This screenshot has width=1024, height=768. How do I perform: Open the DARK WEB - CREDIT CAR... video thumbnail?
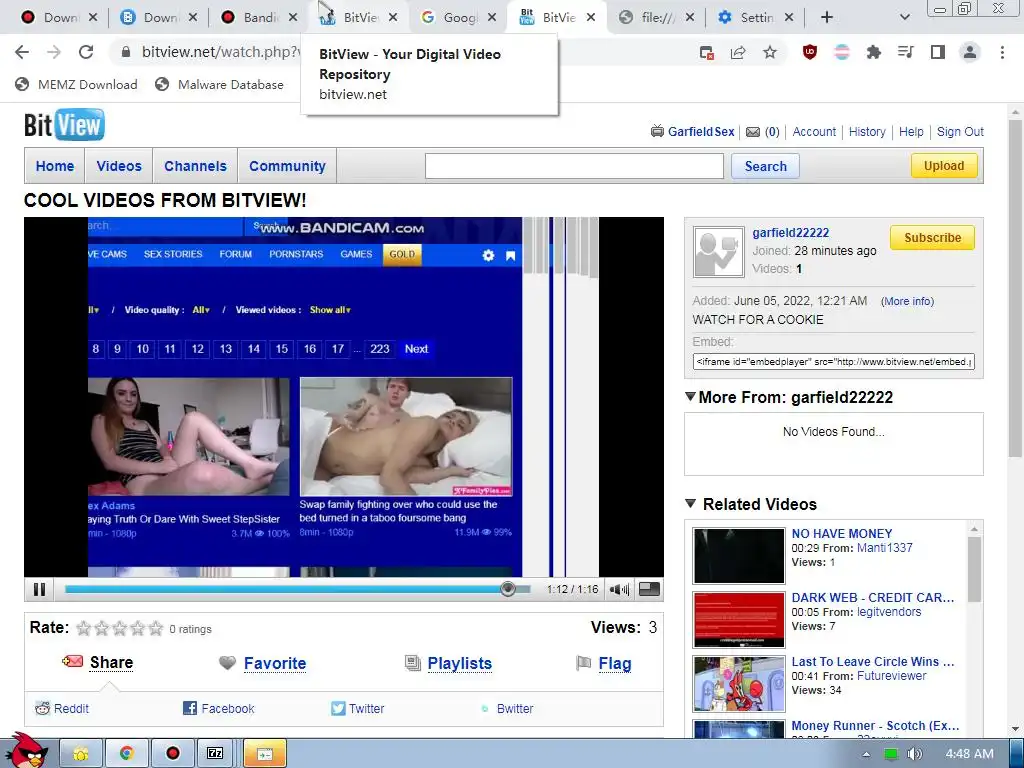(739, 620)
